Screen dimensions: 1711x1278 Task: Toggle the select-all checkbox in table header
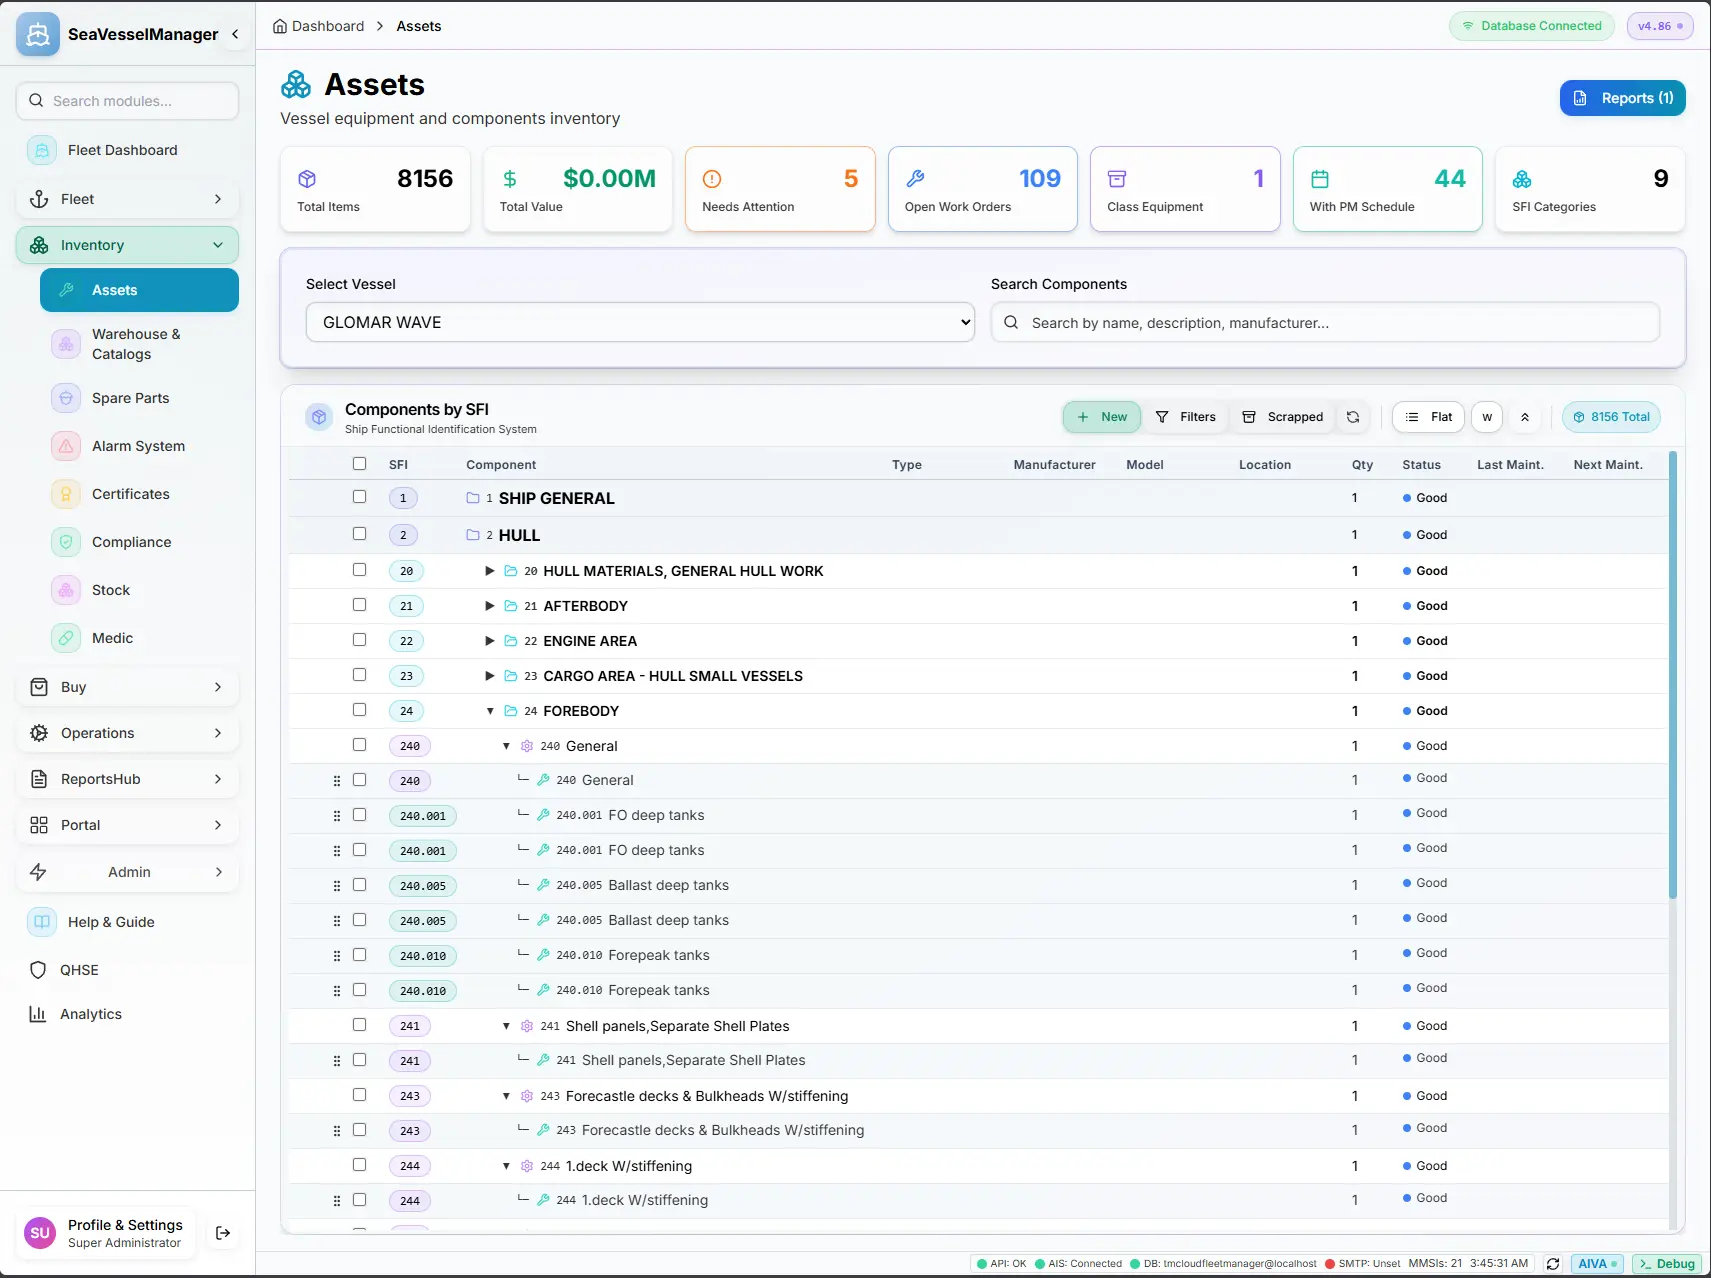[359, 464]
